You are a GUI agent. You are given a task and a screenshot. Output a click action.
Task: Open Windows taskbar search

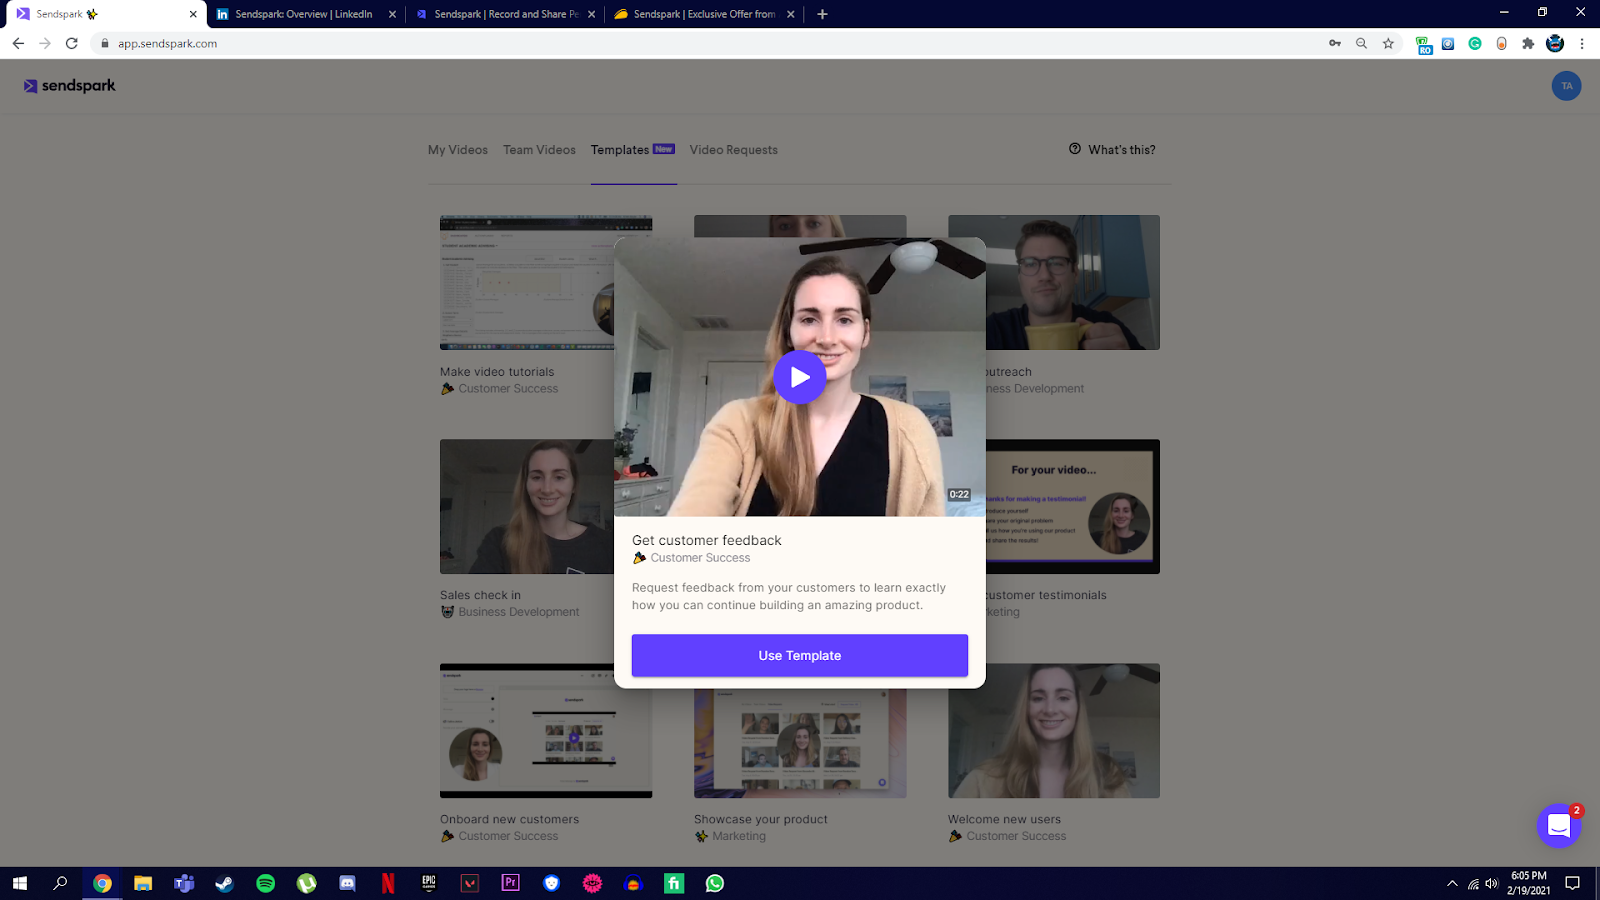[60, 883]
